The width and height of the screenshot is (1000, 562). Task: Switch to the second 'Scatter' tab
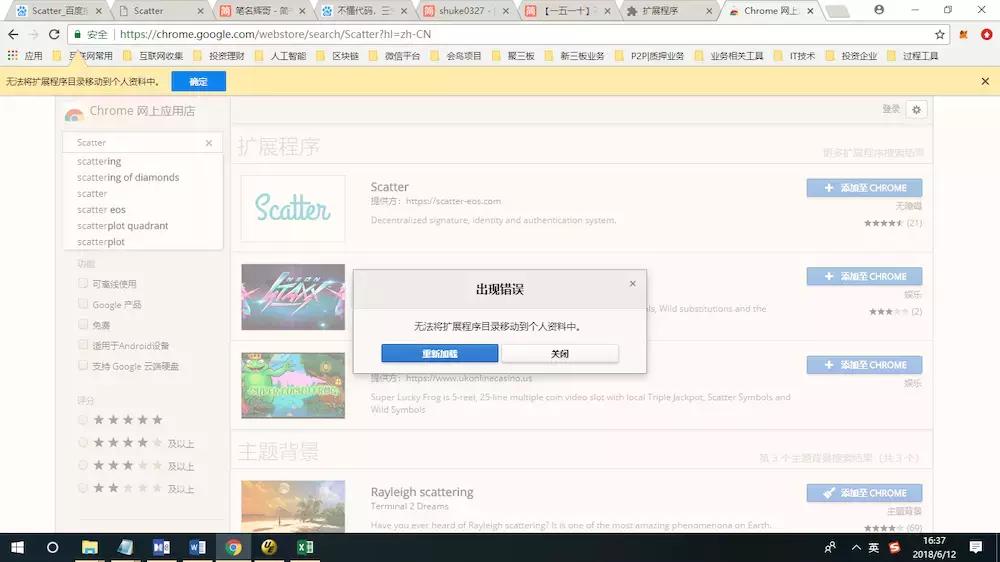[x=158, y=11]
